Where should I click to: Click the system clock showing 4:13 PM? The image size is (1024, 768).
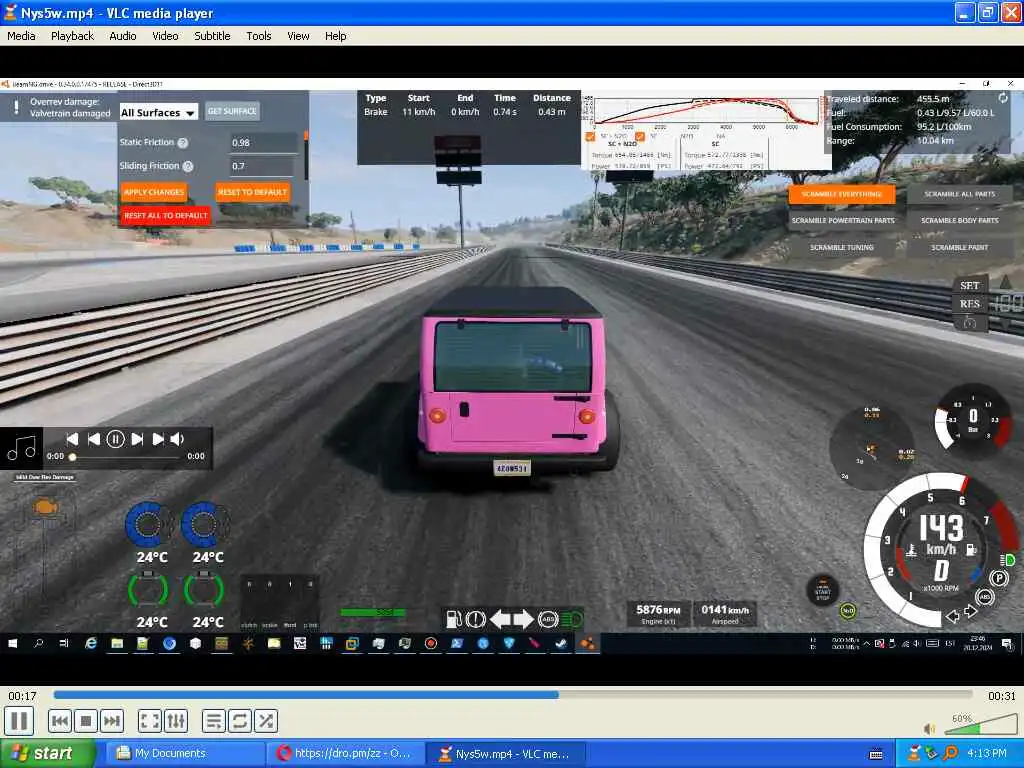[x=987, y=754]
